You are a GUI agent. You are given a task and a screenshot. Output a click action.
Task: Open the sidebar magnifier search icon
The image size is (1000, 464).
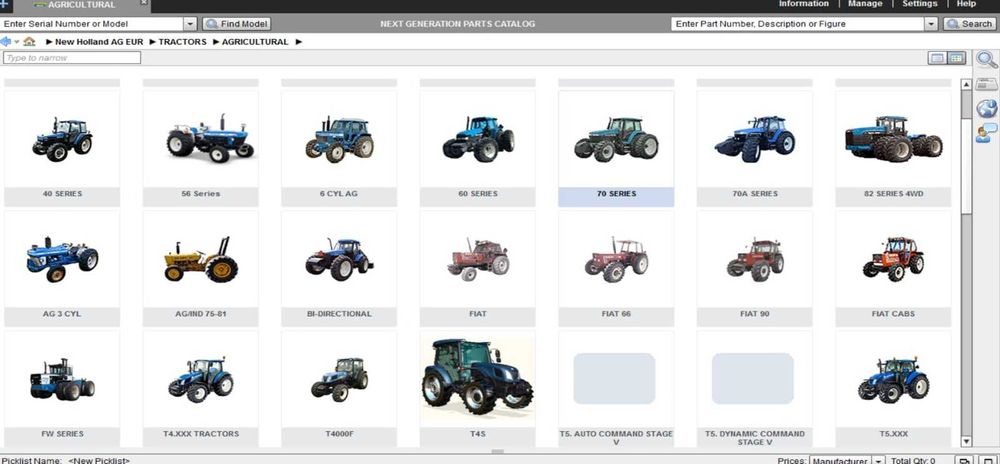[x=987, y=59]
